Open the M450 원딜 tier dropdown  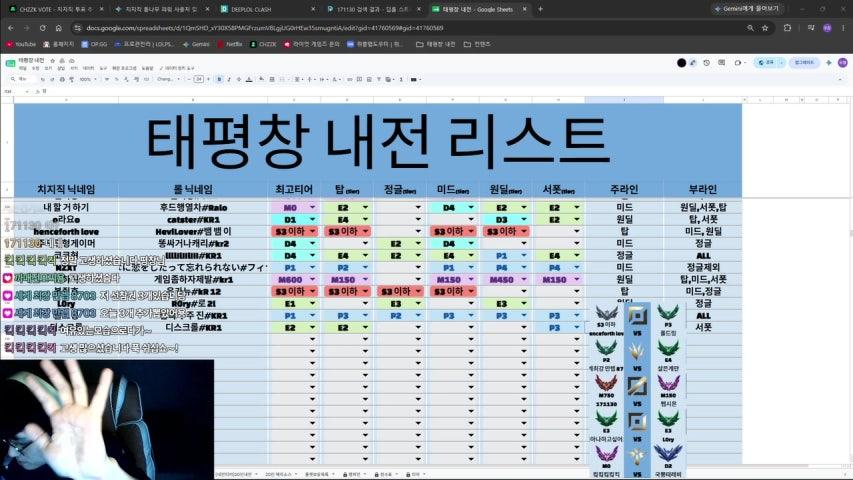tap(524, 279)
